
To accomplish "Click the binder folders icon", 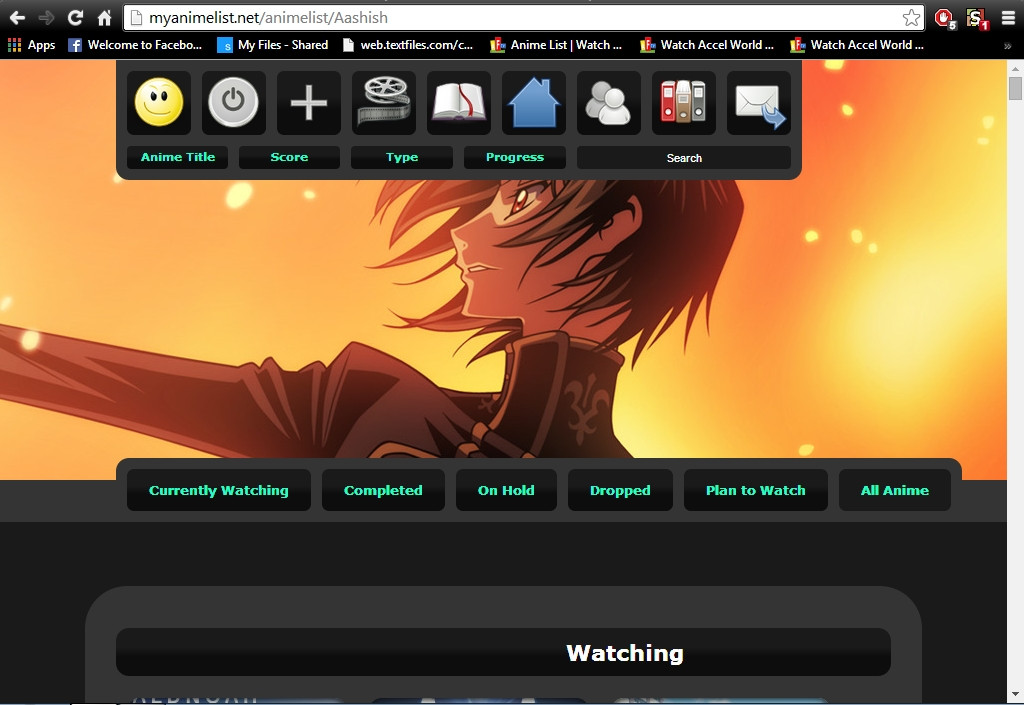I will [x=684, y=103].
